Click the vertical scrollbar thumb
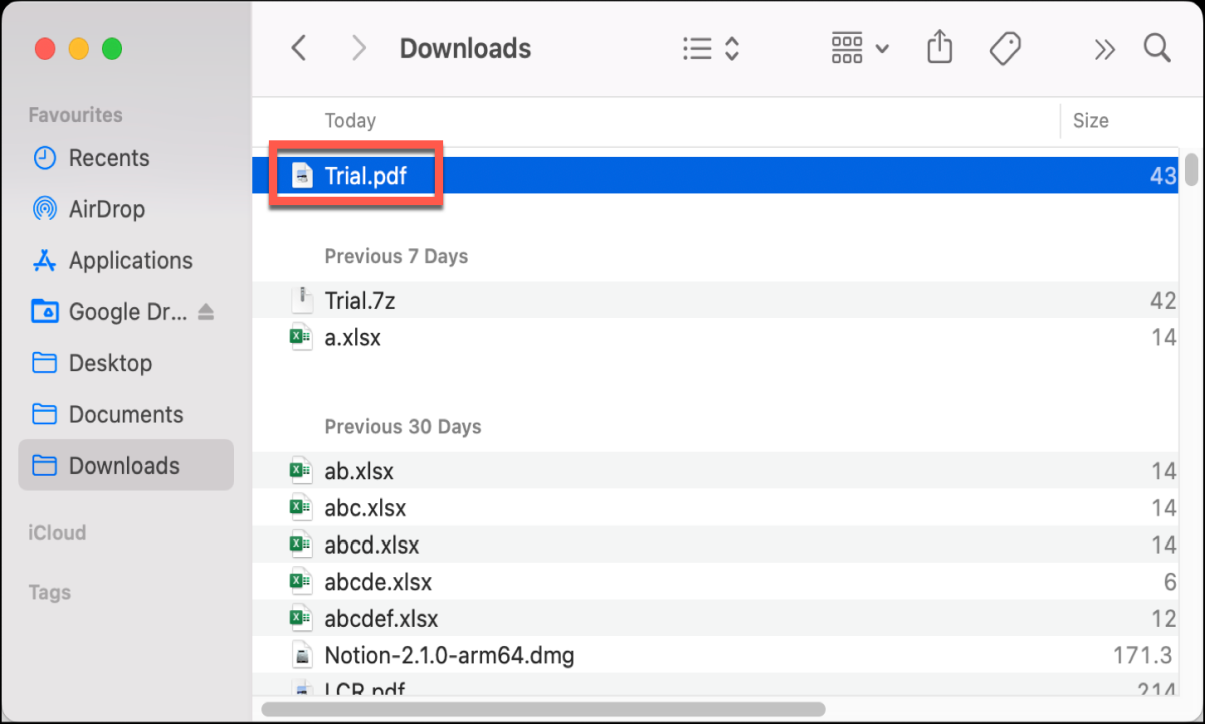The width and height of the screenshot is (1205, 724). click(x=1191, y=169)
